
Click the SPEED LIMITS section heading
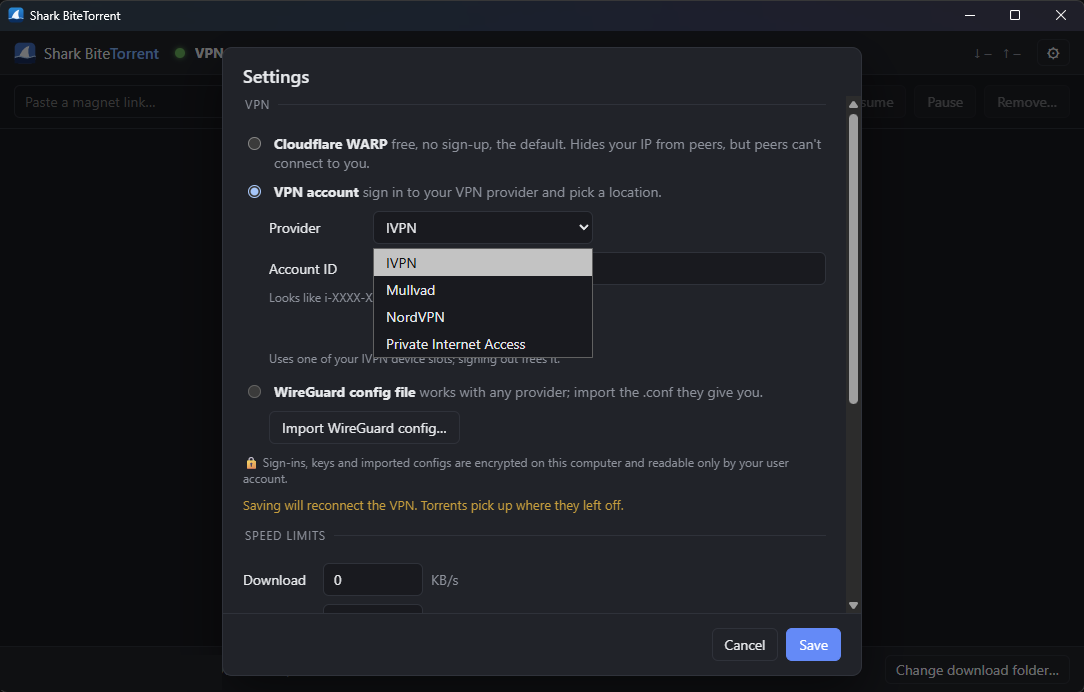(x=285, y=536)
